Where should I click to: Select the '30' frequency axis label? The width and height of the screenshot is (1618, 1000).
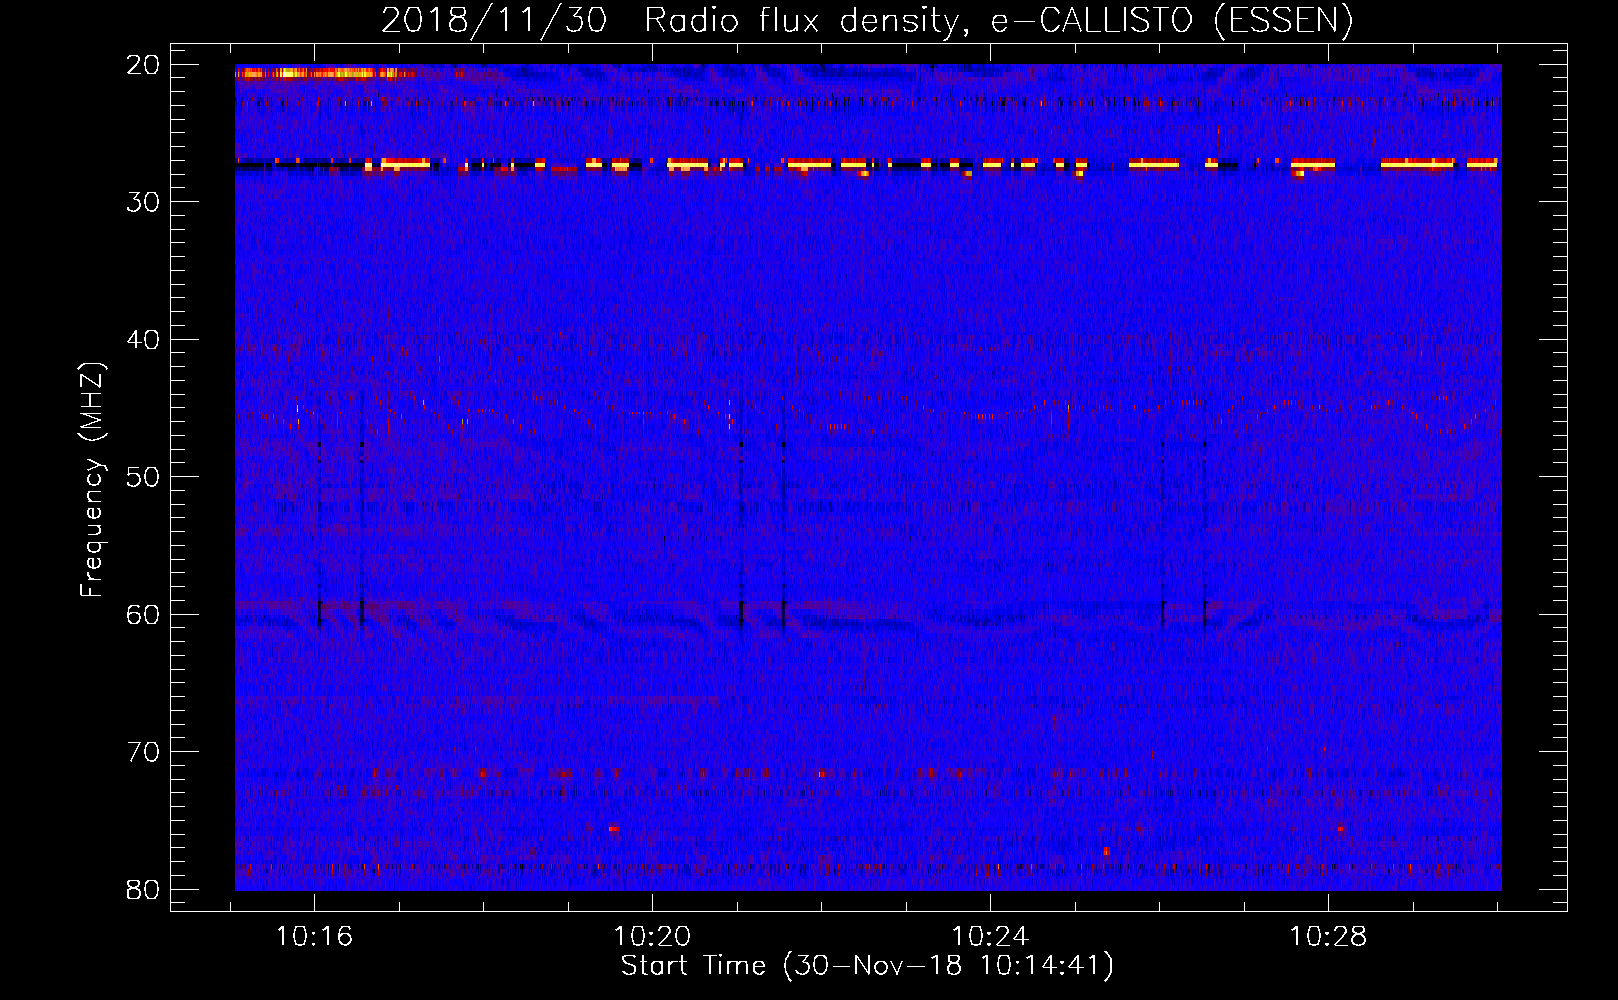143,202
